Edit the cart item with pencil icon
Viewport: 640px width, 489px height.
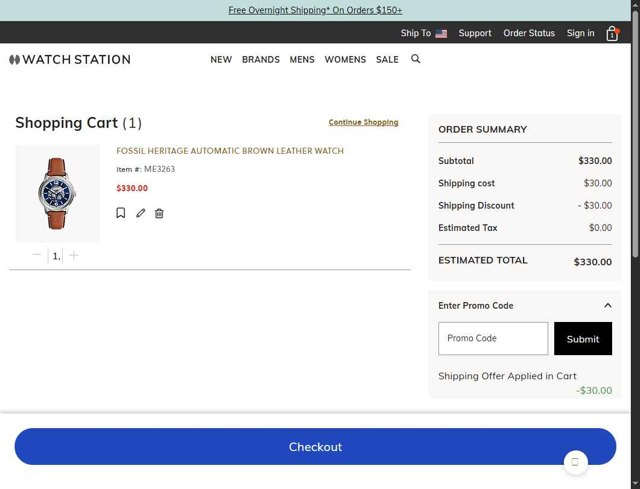tap(140, 213)
